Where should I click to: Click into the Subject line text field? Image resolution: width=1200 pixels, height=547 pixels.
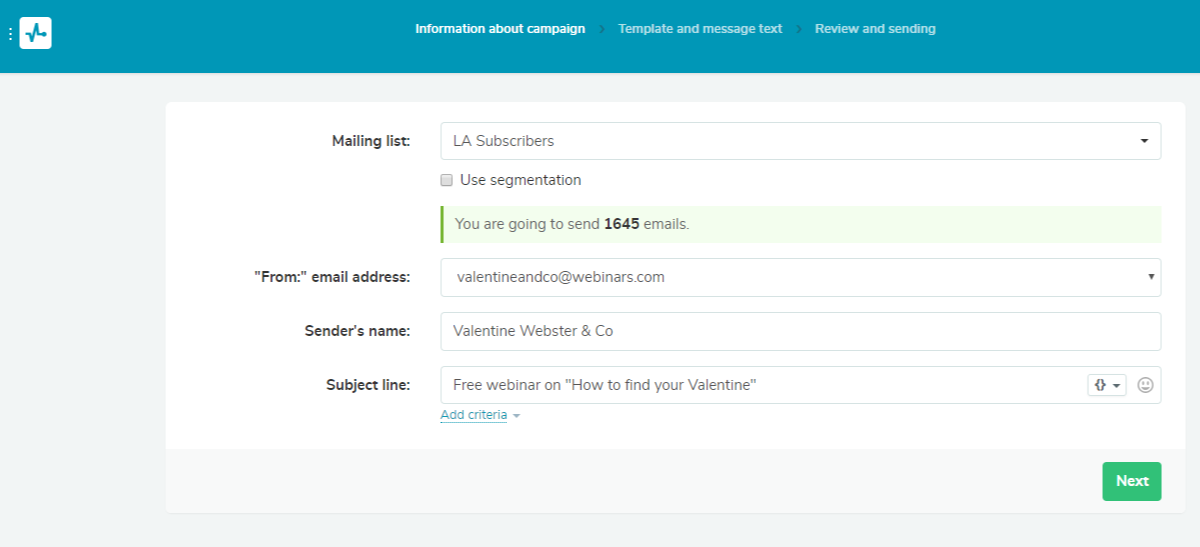[x=760, y=385]
